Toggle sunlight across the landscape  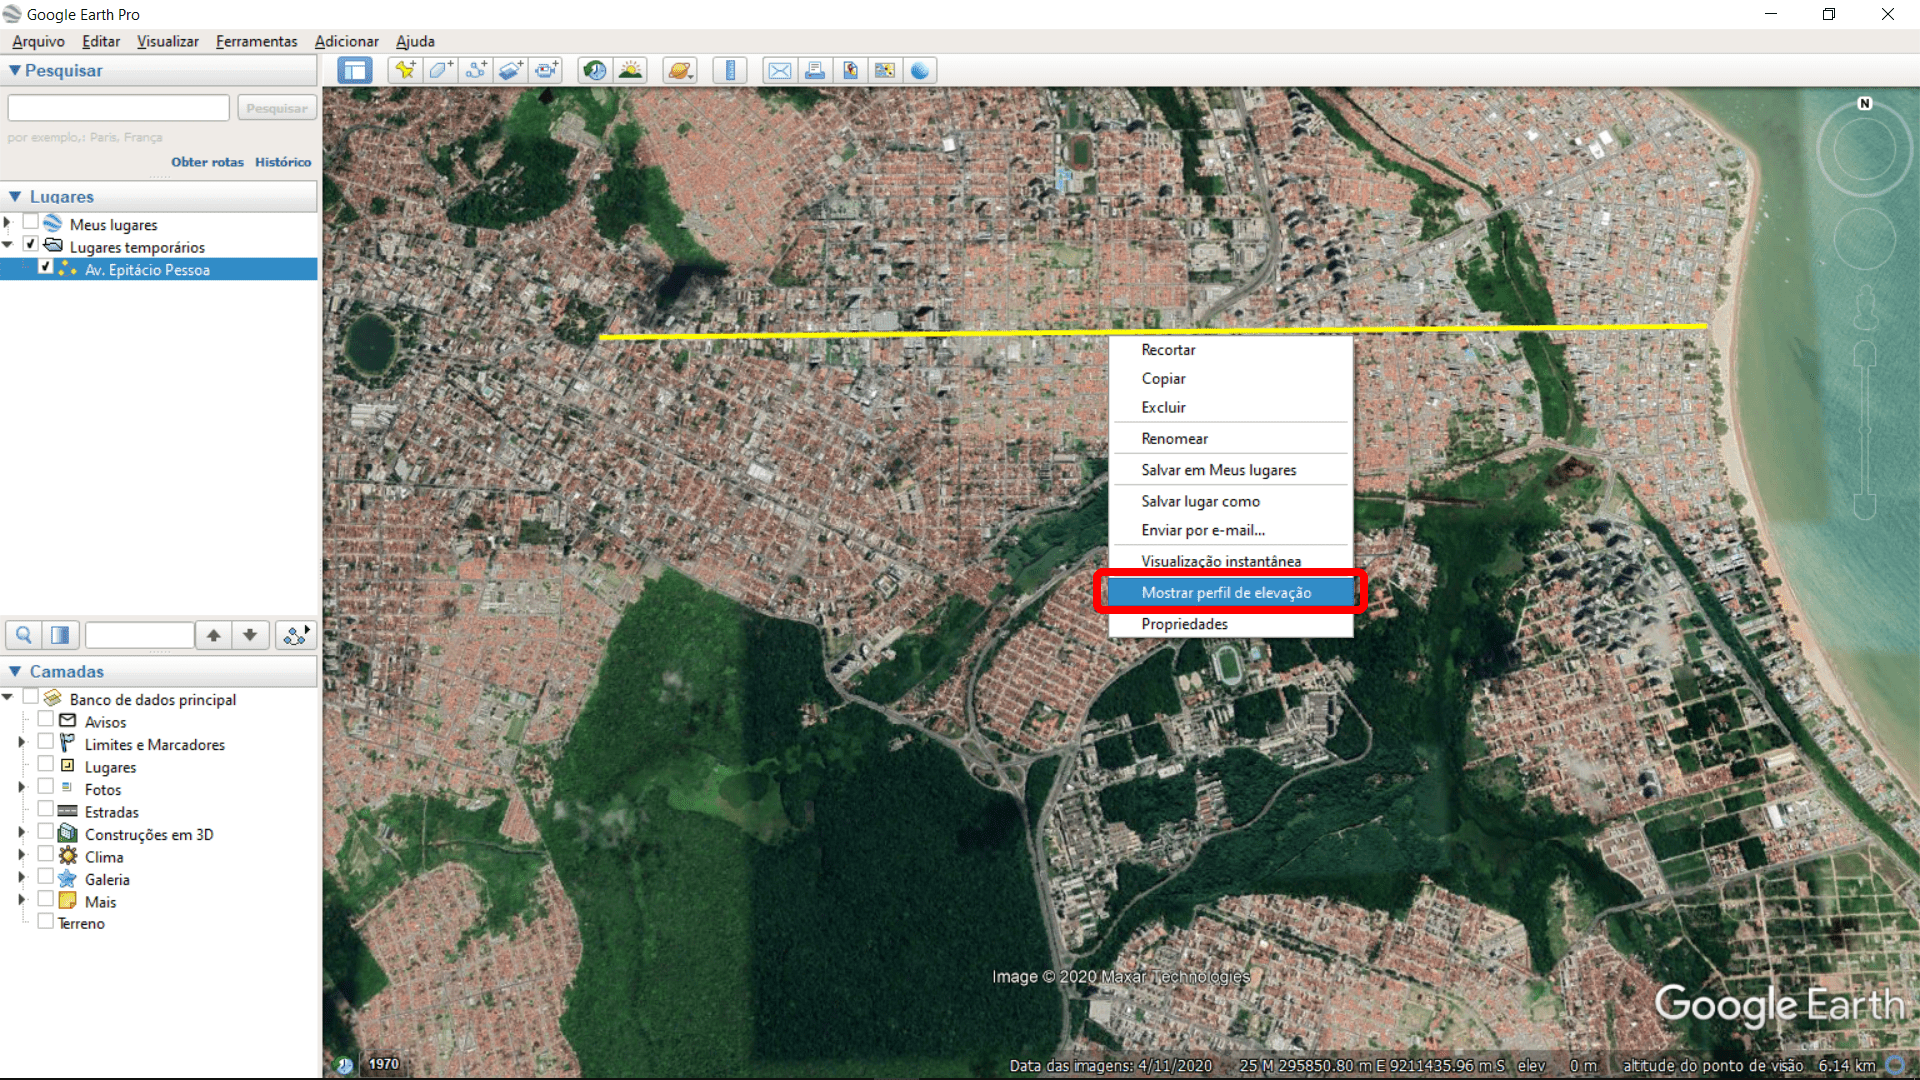click(x=631, y=70)
